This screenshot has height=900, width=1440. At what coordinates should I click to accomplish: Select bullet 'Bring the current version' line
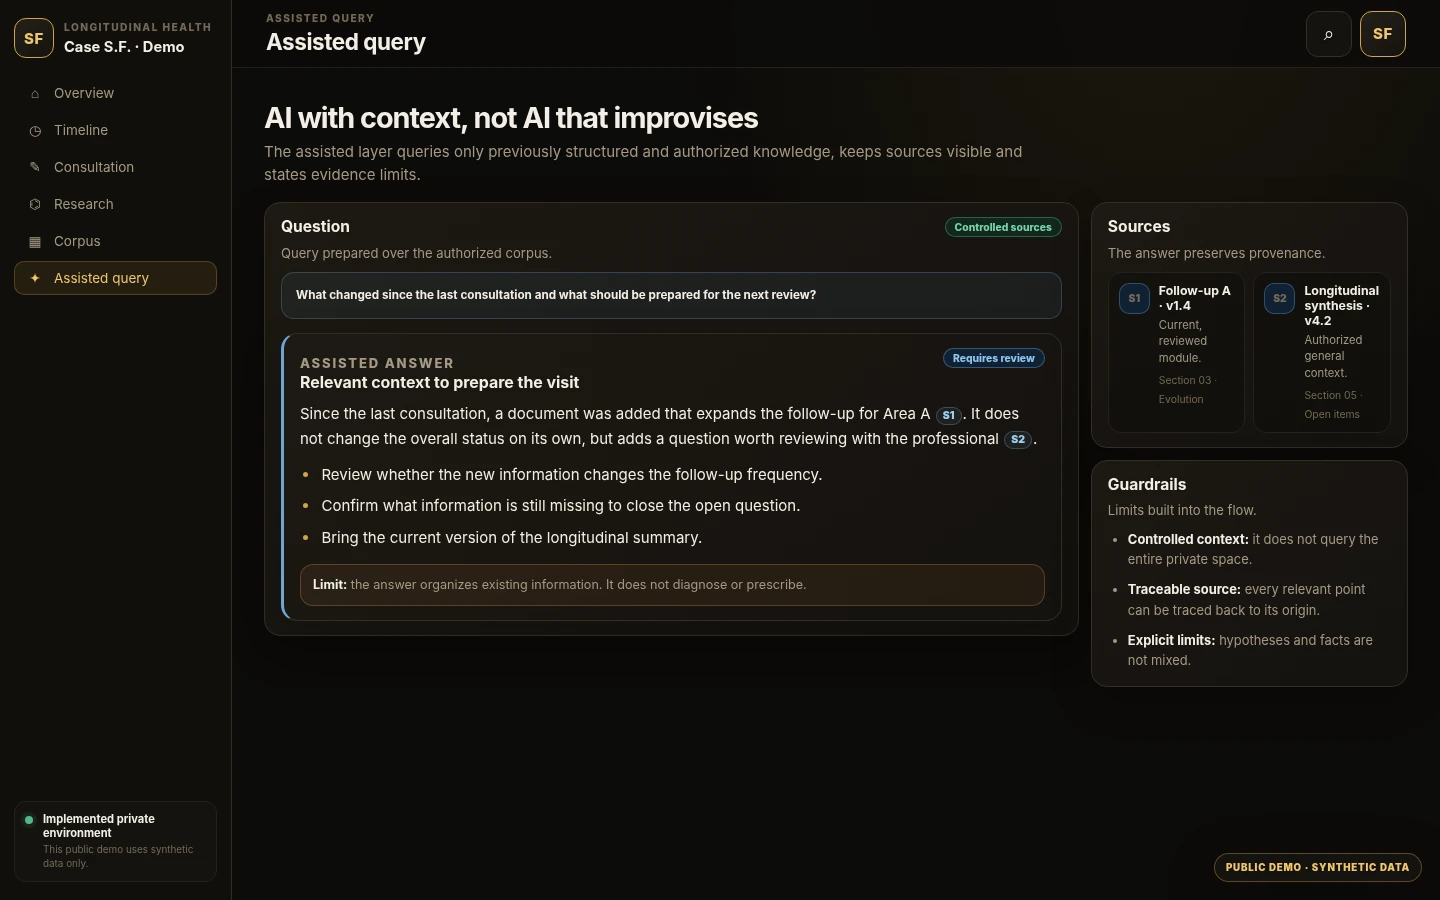pos(511,538)
